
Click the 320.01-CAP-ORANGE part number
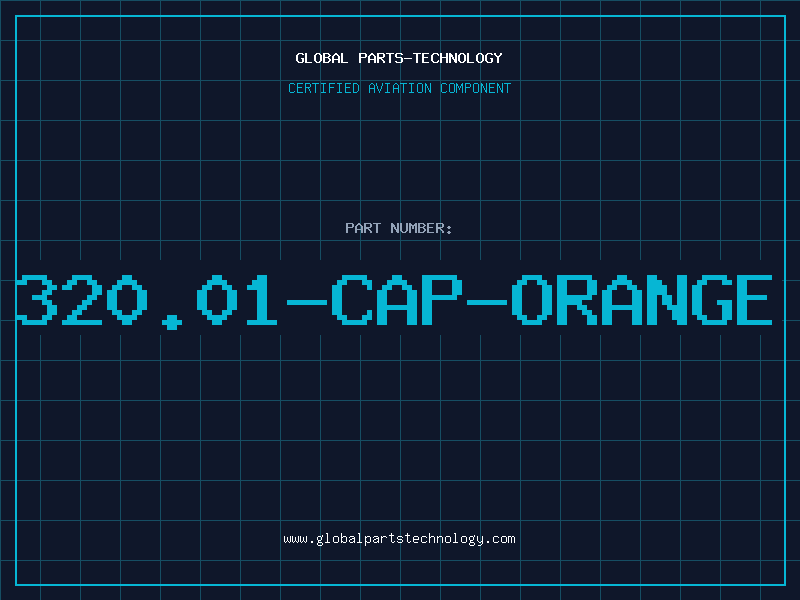click(x=395, y=300)
